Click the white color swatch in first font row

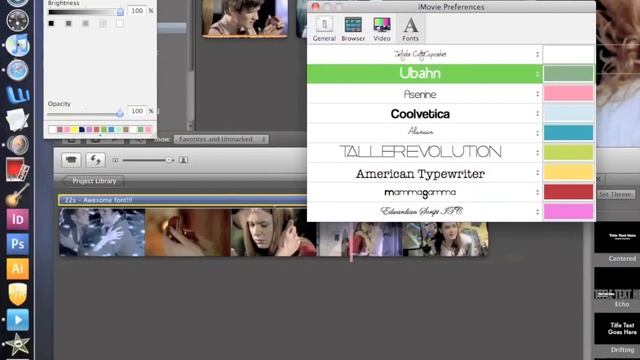pos(568,54)
